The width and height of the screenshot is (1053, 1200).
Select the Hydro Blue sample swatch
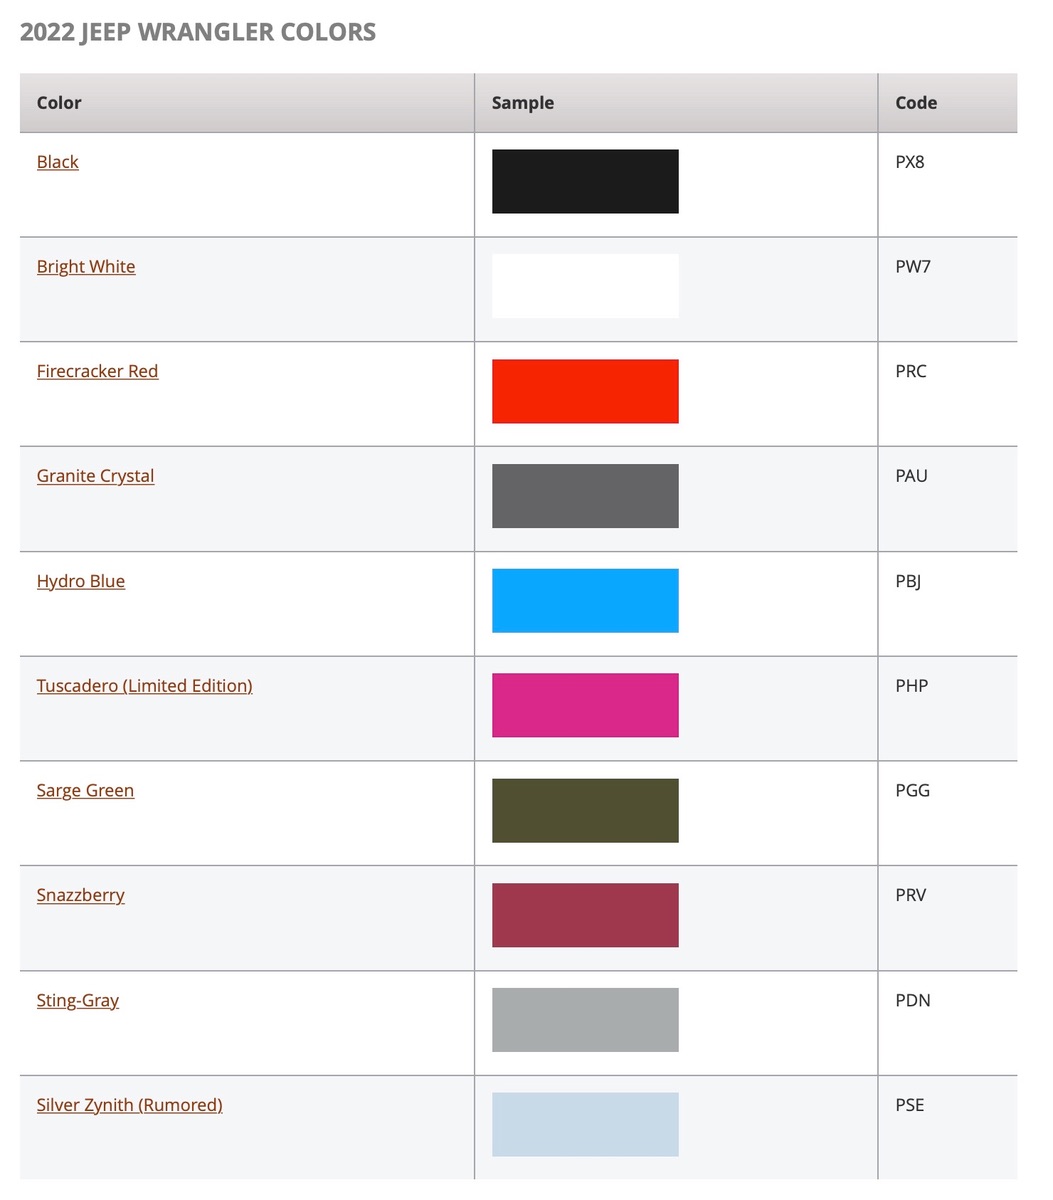click(585, 601)
